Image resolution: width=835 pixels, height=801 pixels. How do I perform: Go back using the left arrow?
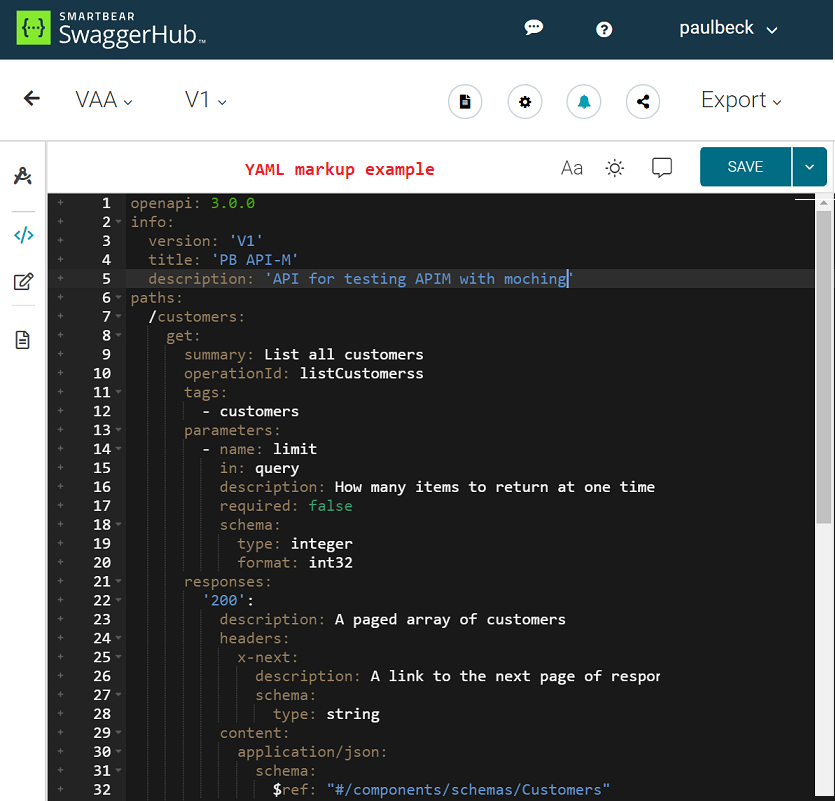click(32, 99)
